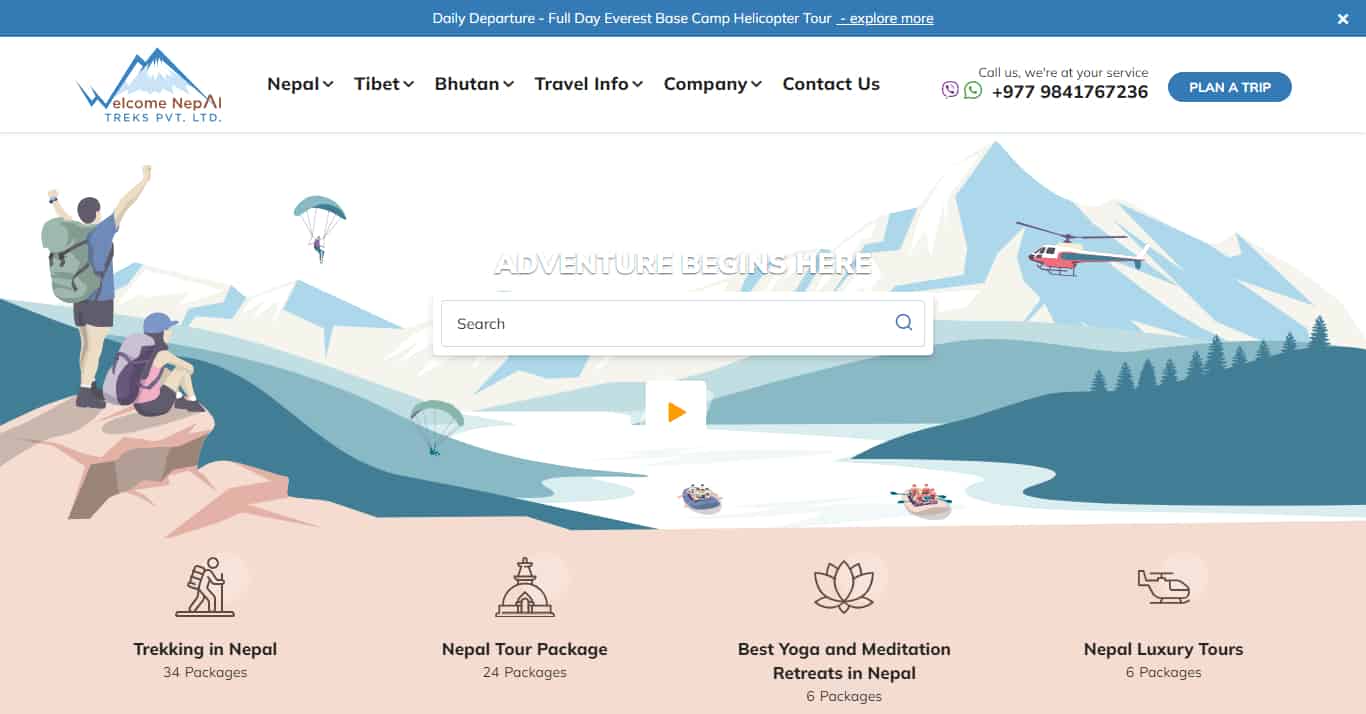Select the lotus icon for Yoga Retreats
The height and width of the screenshot is (714, 1366).
[x=844, y=586]
